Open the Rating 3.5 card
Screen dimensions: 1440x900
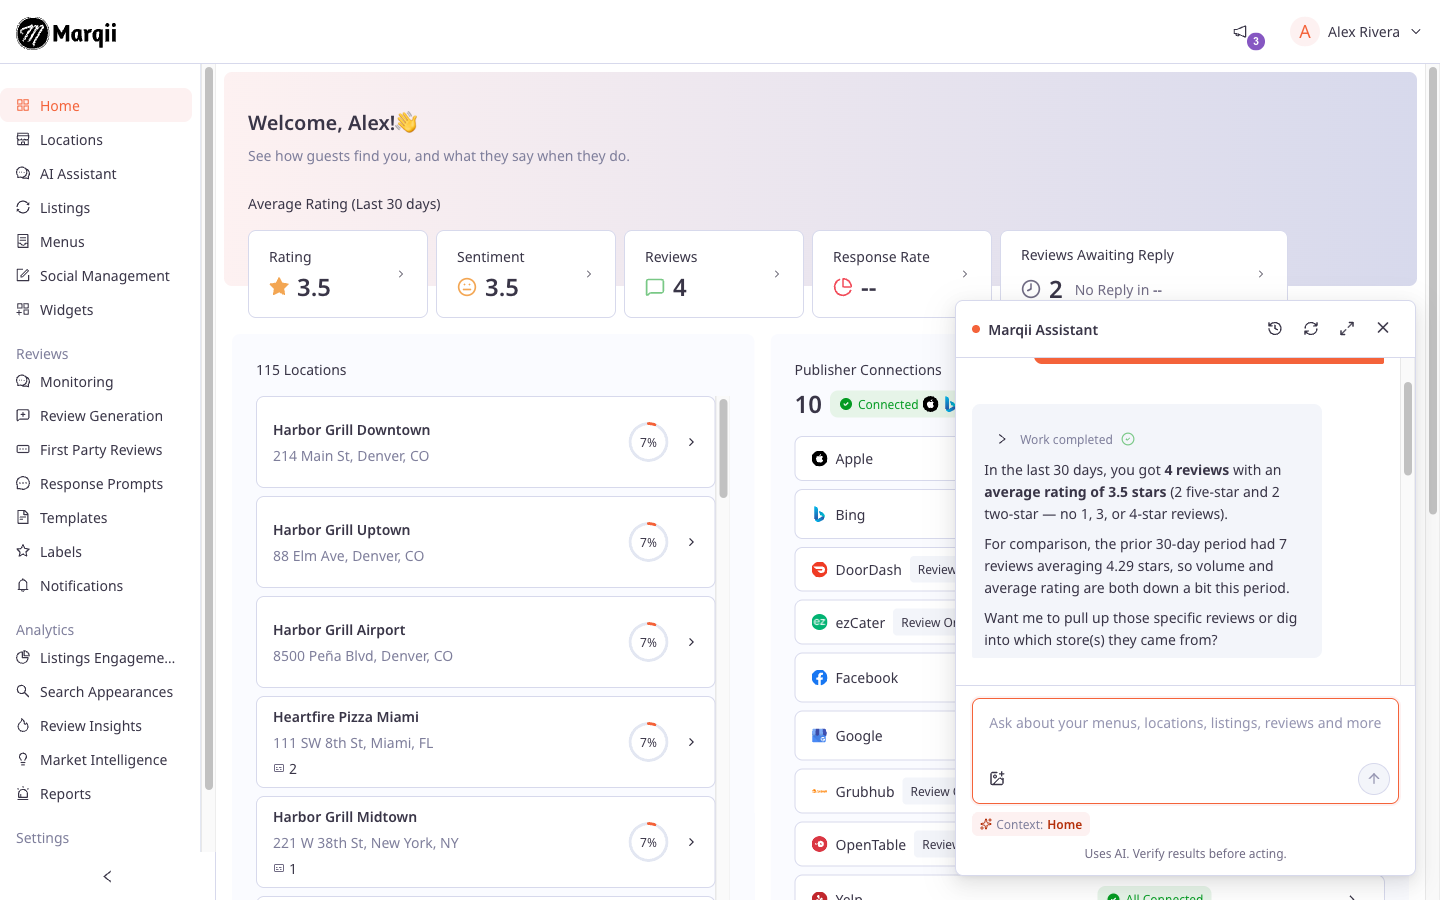[338, 274]
